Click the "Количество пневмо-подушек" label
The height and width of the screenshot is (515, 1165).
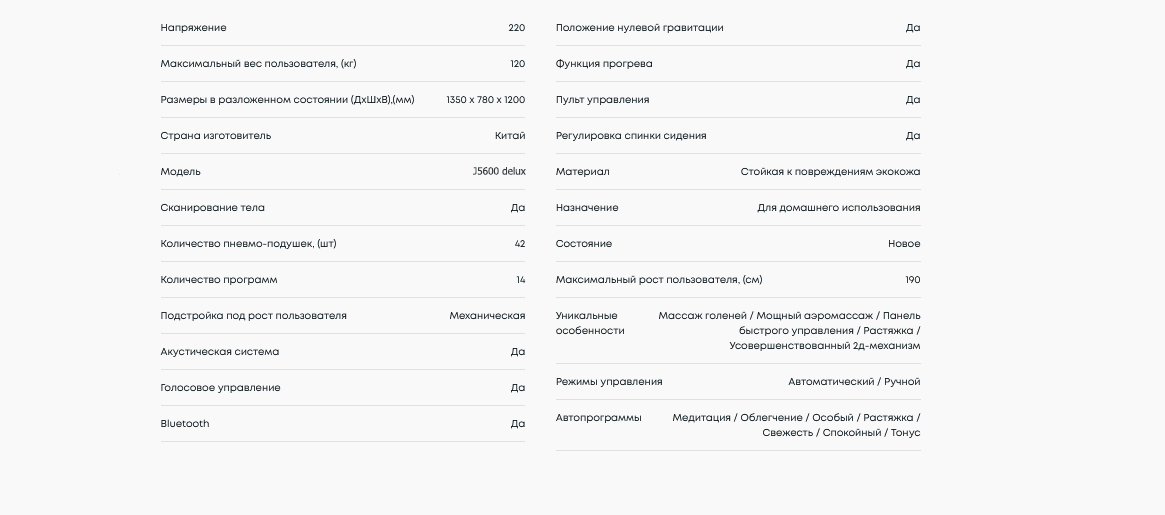tap(248, 244)
